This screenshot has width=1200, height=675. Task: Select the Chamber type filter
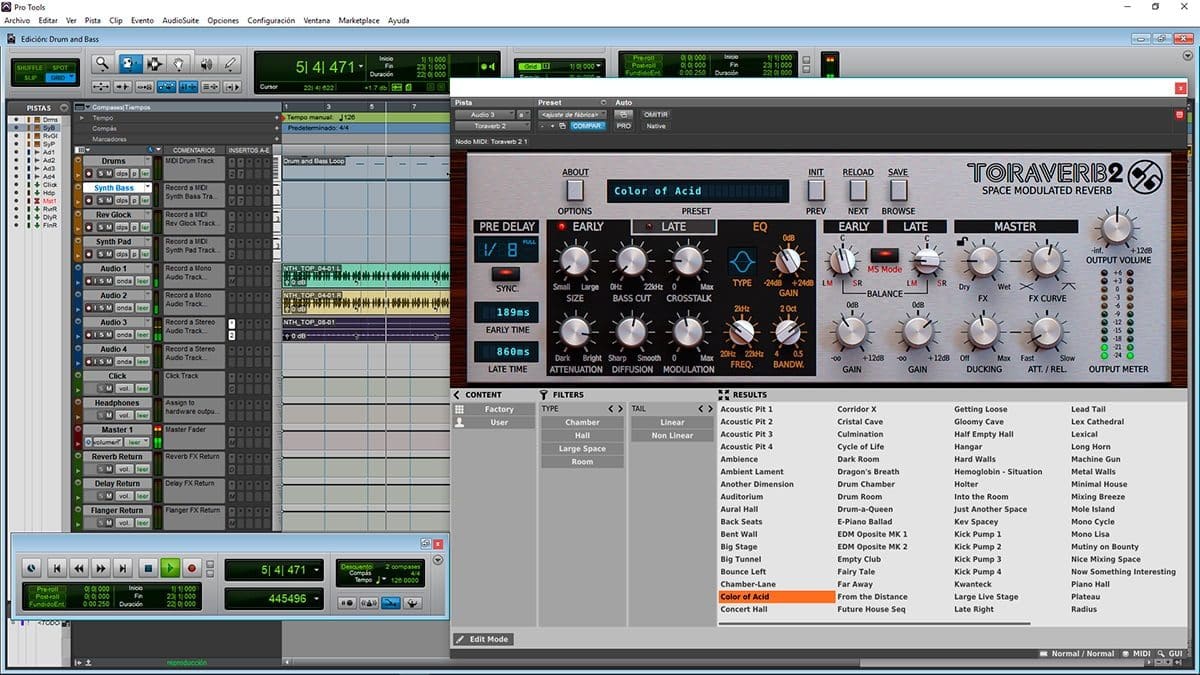[582, 422]
